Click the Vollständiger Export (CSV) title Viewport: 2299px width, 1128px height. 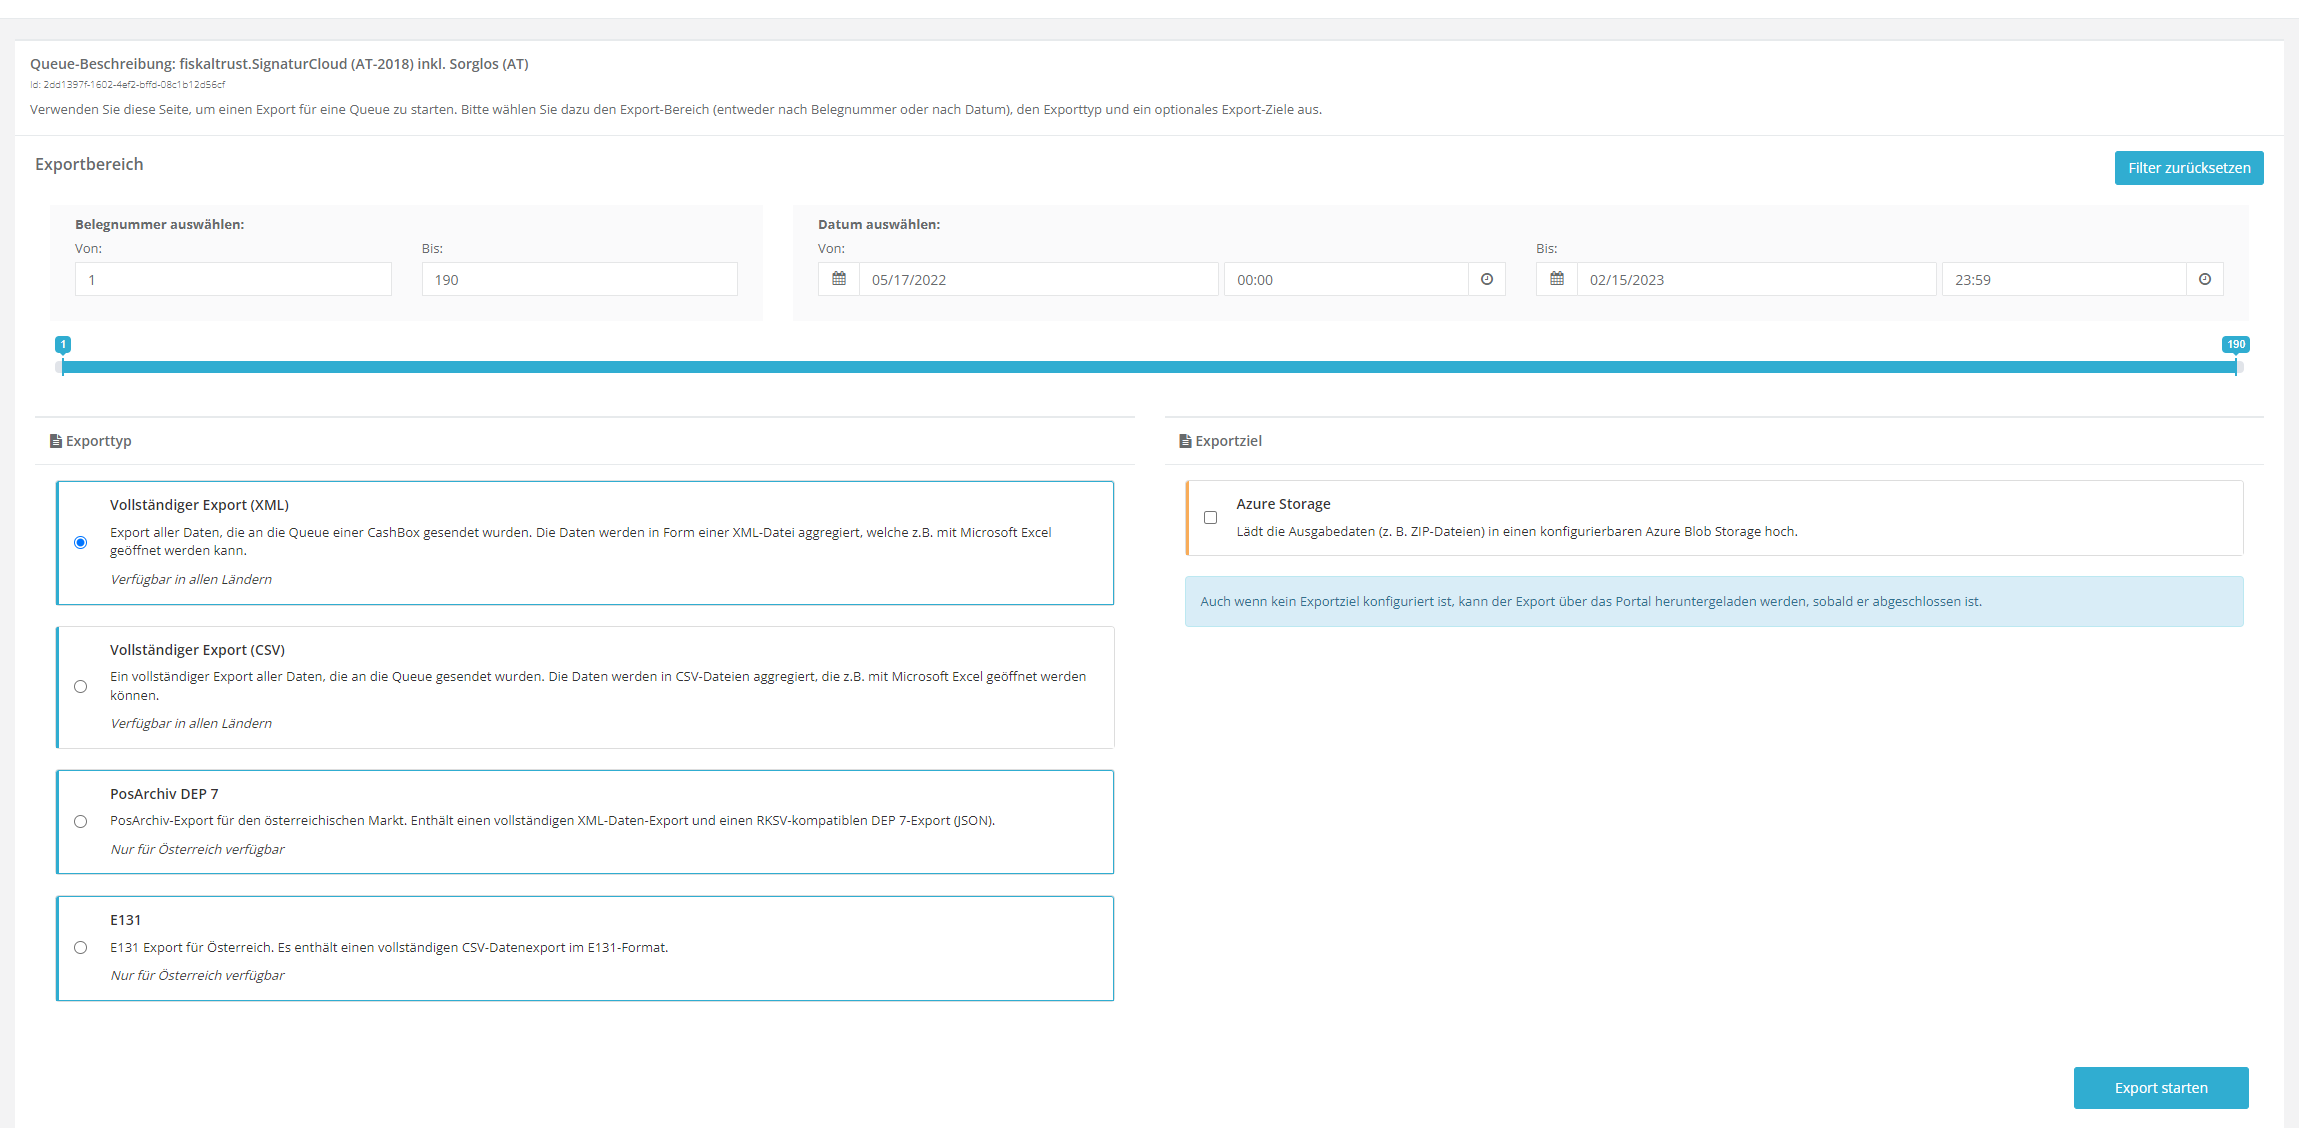[197, 650]
